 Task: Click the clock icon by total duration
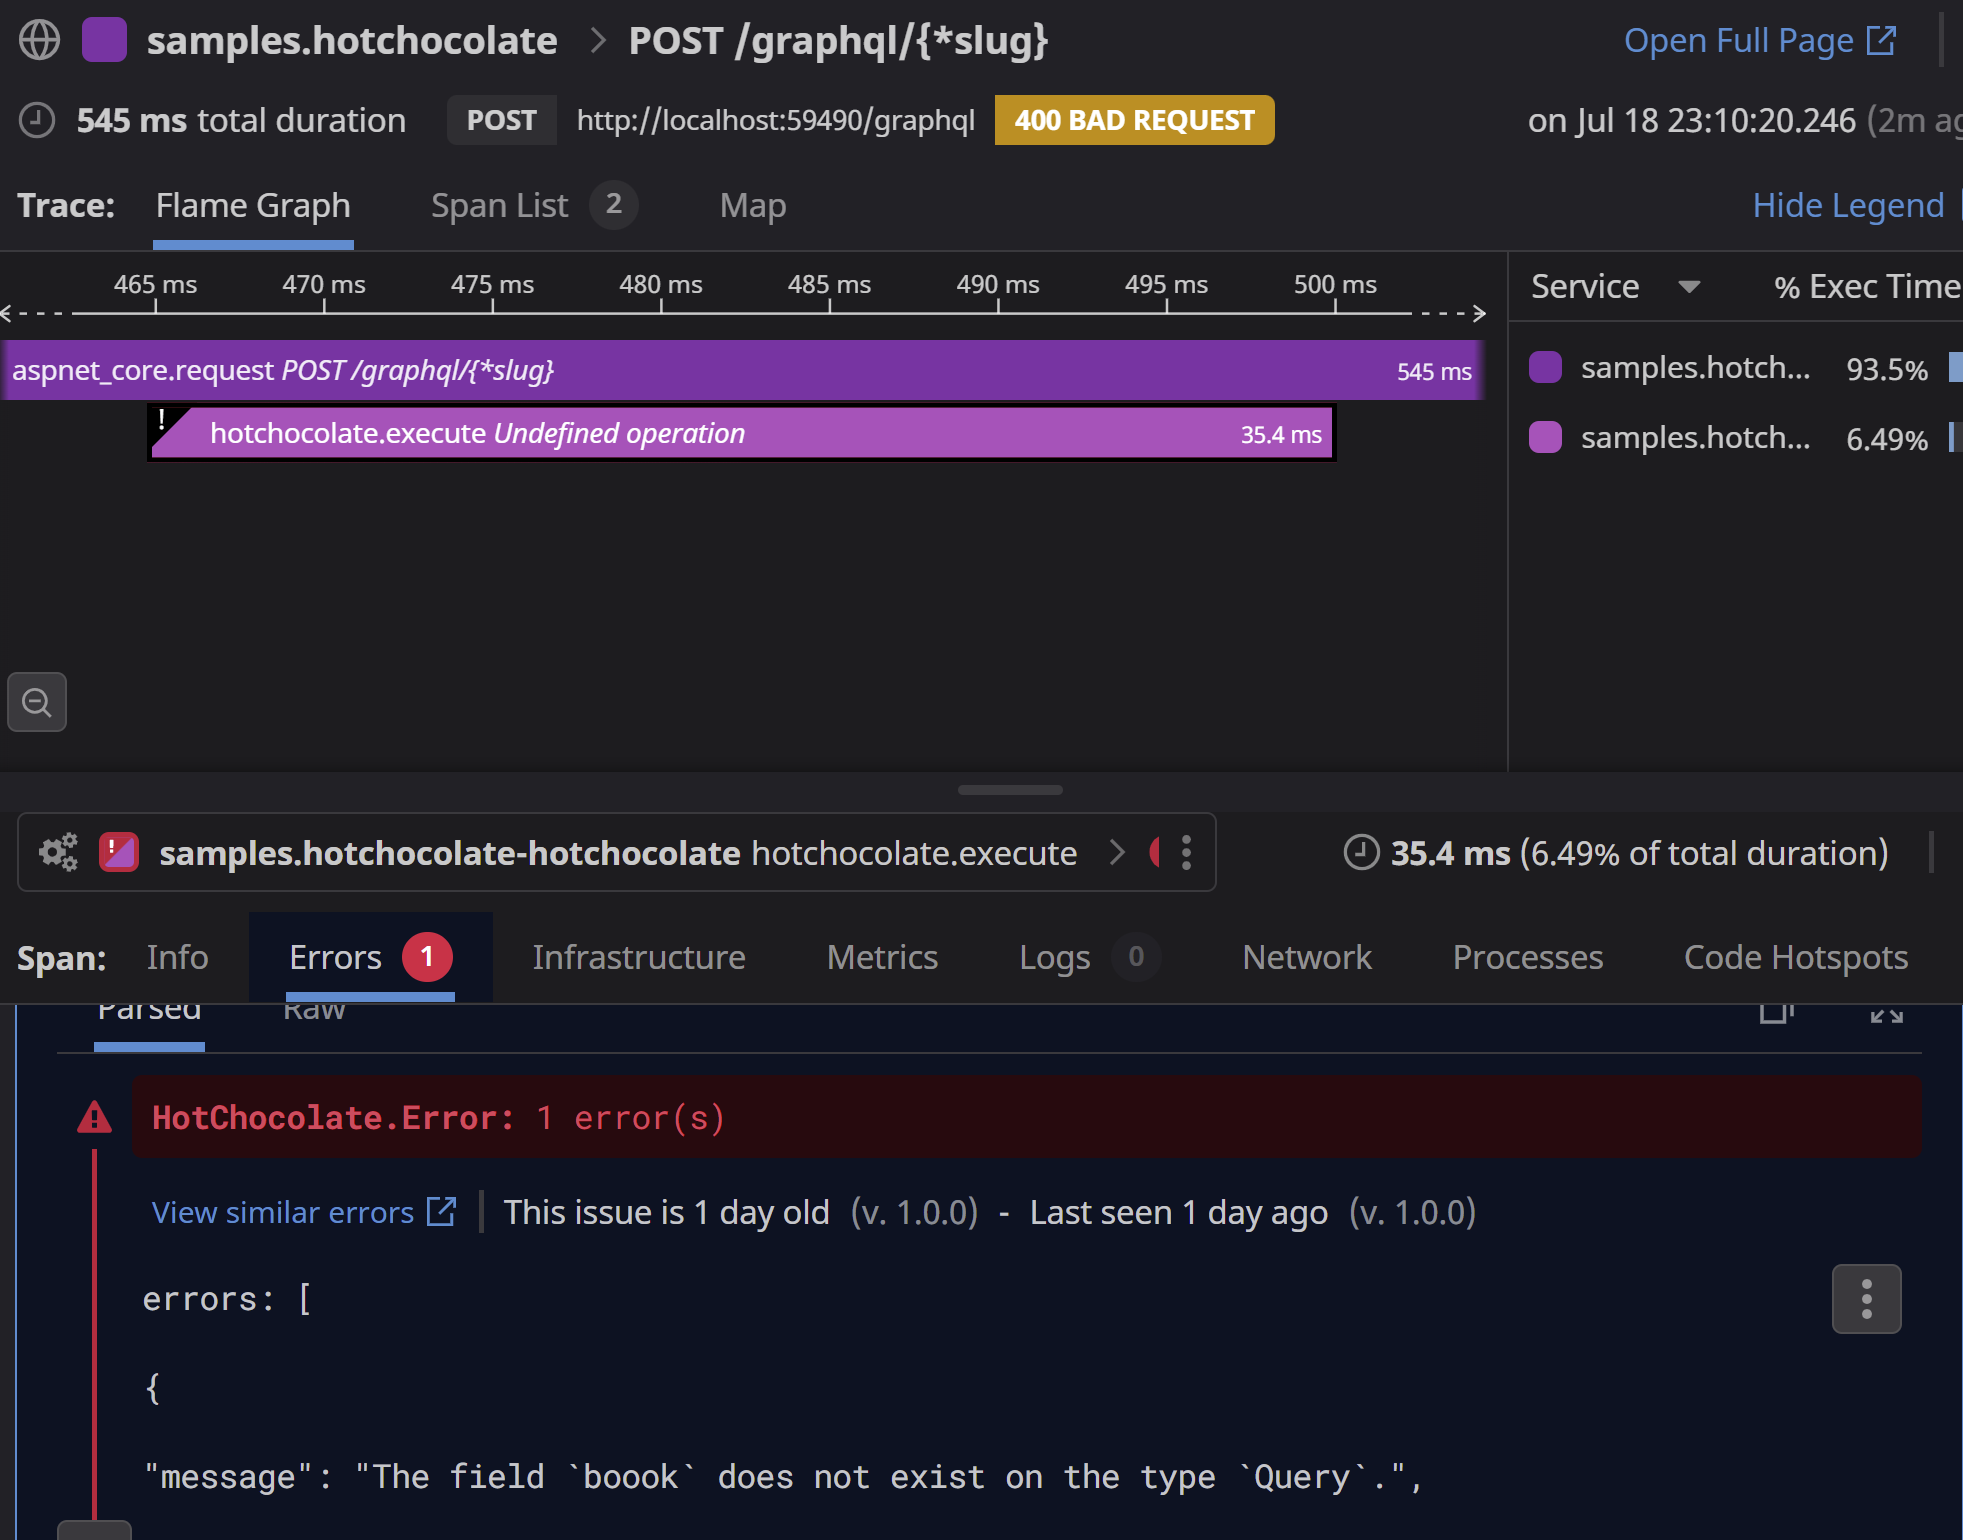click(x=37, y=121)
